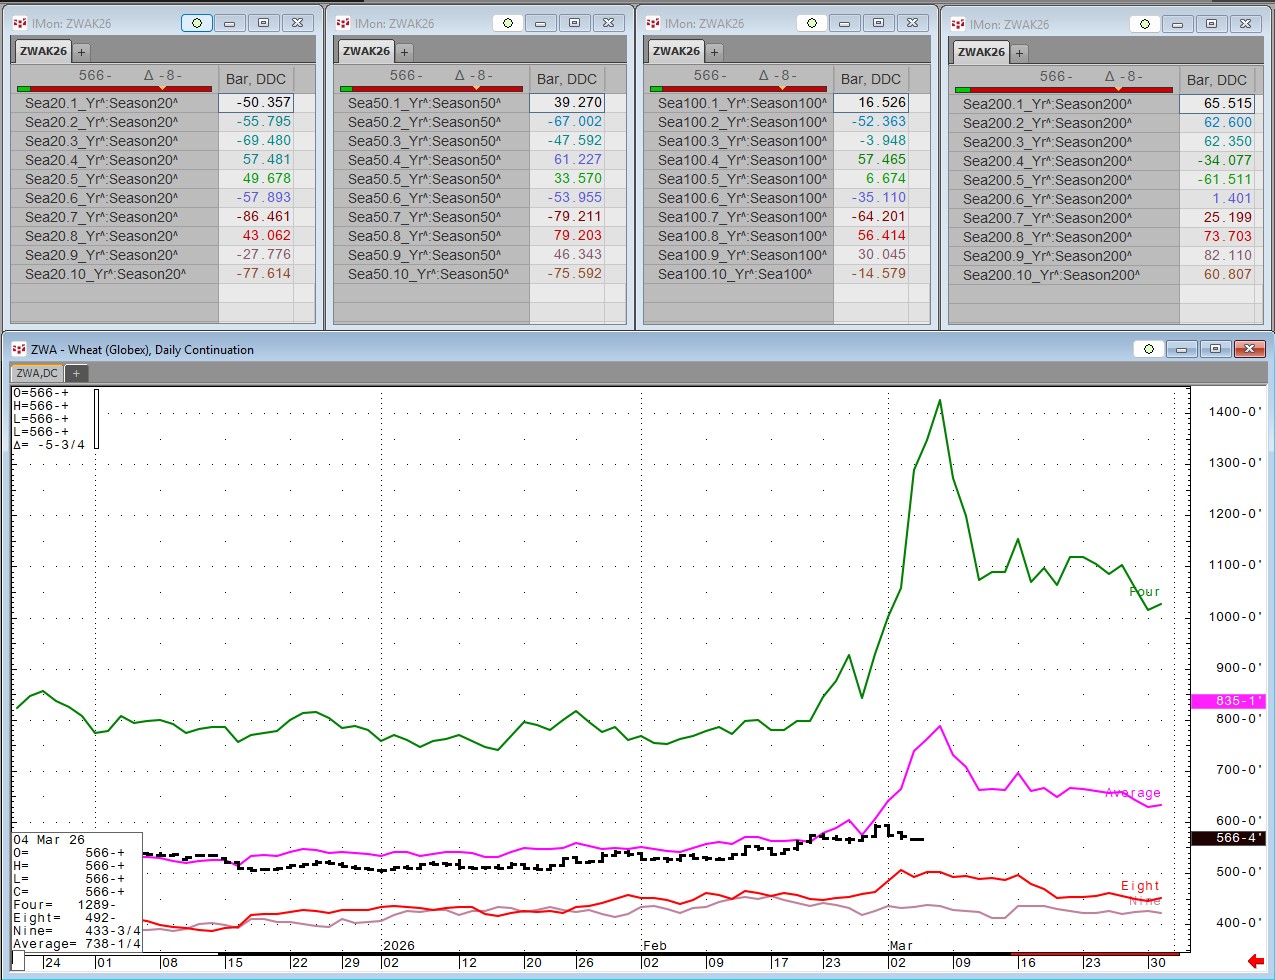Click the link circle button in first IMon window
This screenshot has width=1275, height=980.
pyautogui.click(x=196, y=23)
